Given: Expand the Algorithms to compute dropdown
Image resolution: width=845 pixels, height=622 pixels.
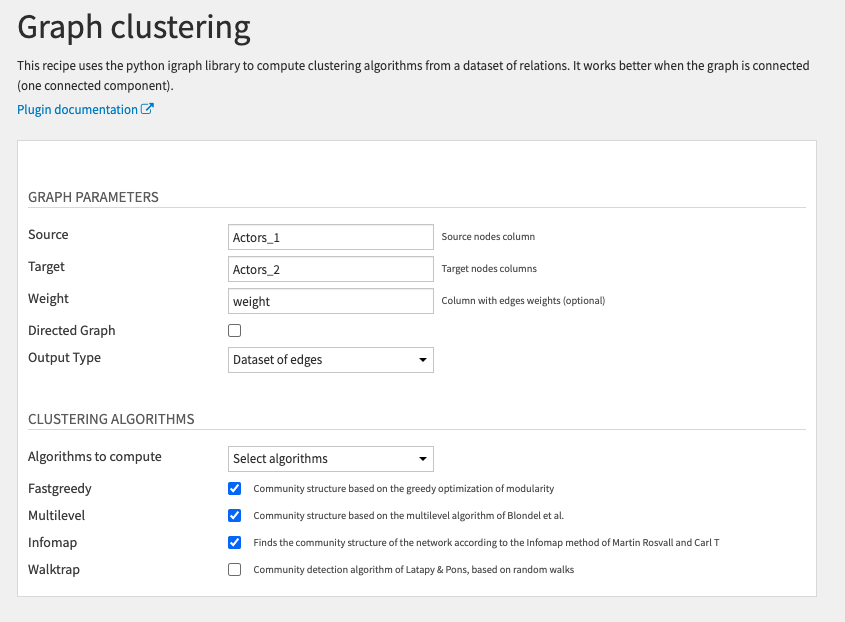Looking at the screenshot, I should pos(331,459).
